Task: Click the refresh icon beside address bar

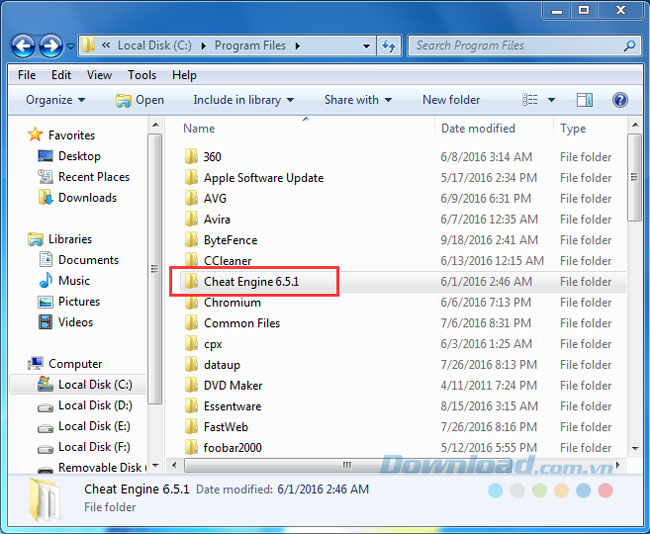Action: 390,45
